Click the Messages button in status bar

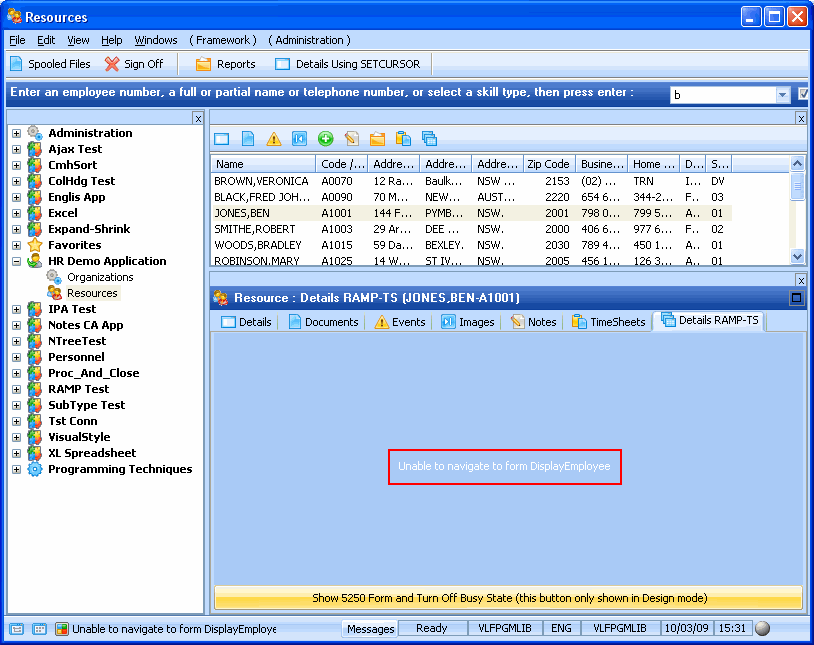pyautogui.click(x=370, y=629)
